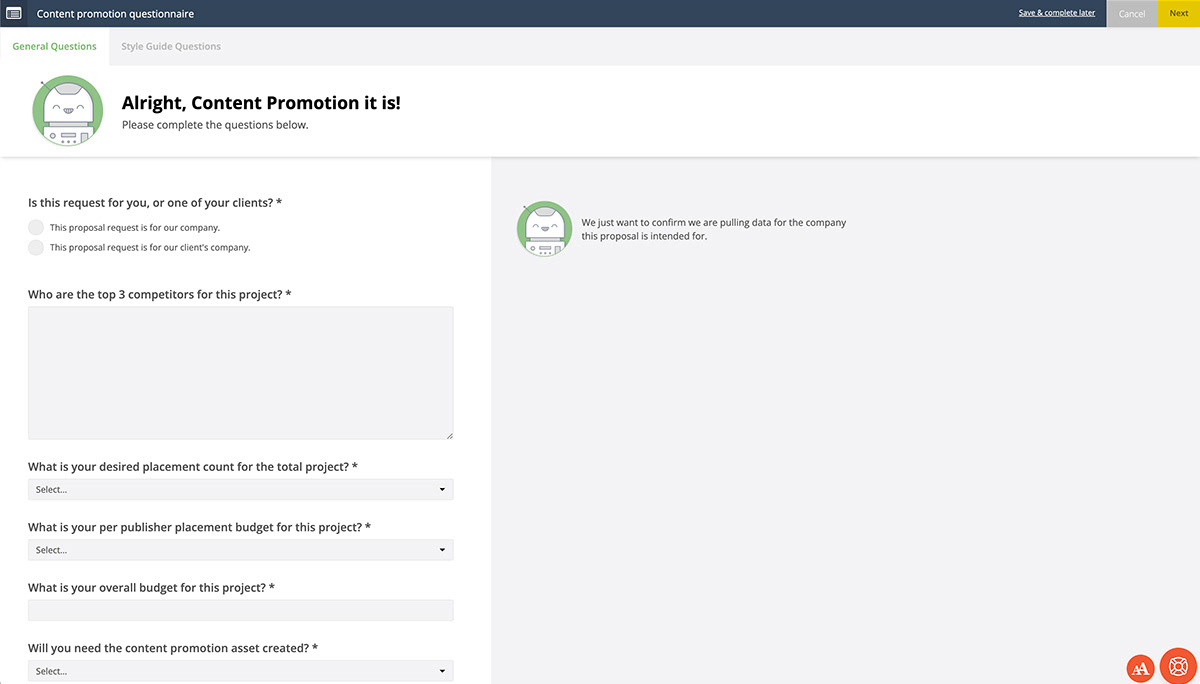Open the lifebuoy help button
The height and width of the screenshot is (684, 1200).
point(1178,665)
